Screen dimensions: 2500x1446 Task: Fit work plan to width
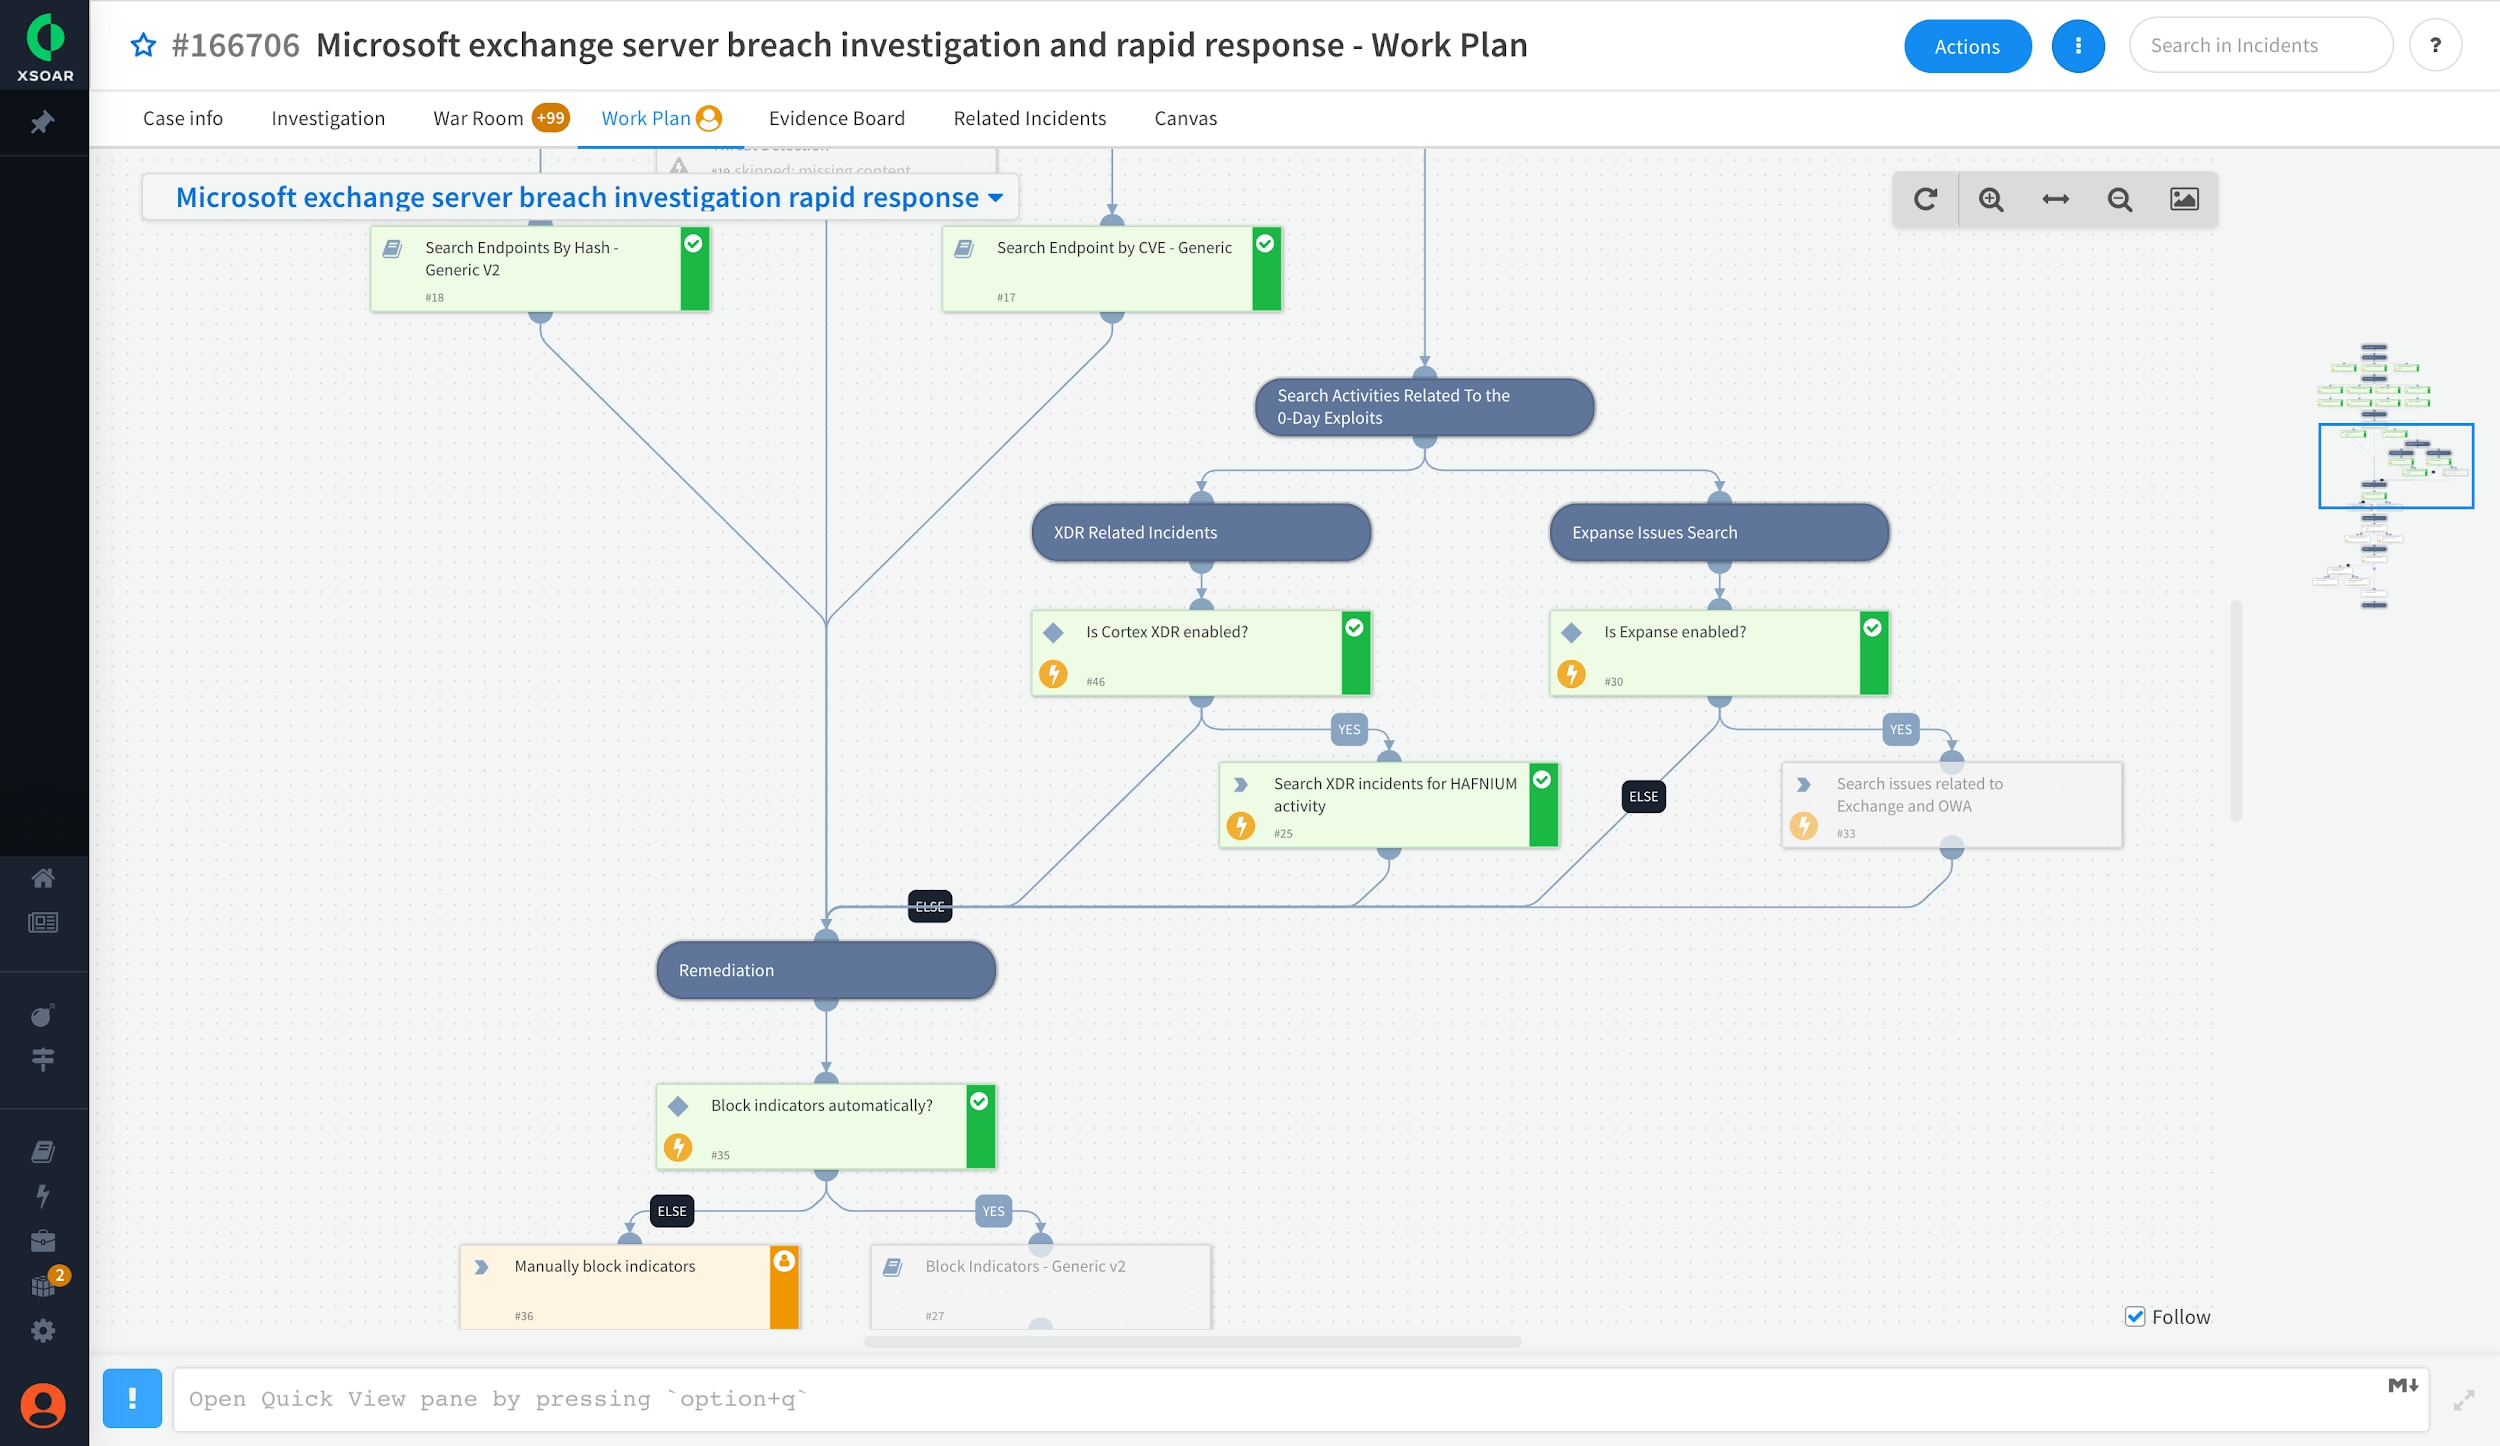pos(2055,199)
